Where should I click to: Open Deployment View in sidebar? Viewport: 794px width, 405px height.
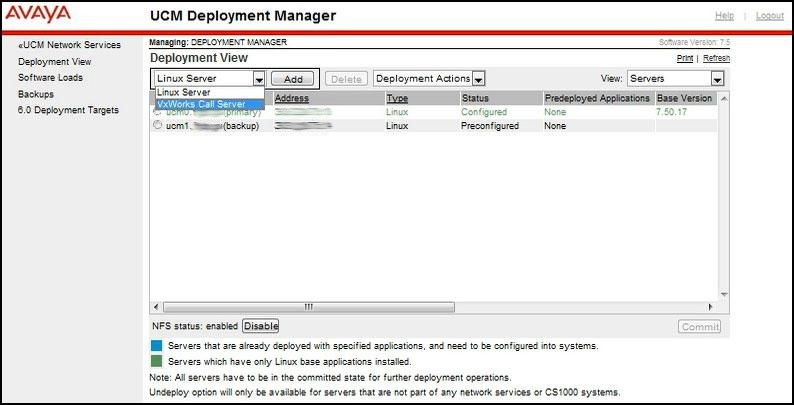(x=55, y=62)
